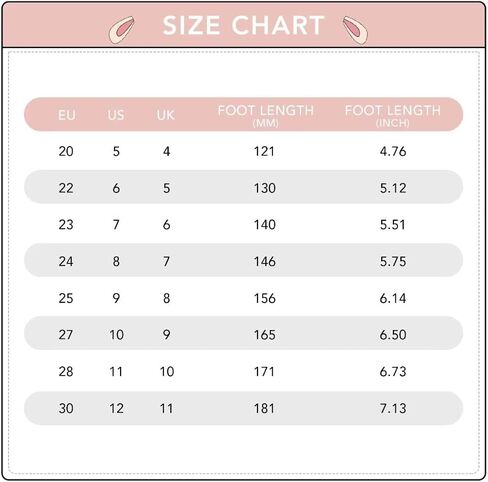
Task: Click the right ballet shoe icon
Action: [355, 30]
